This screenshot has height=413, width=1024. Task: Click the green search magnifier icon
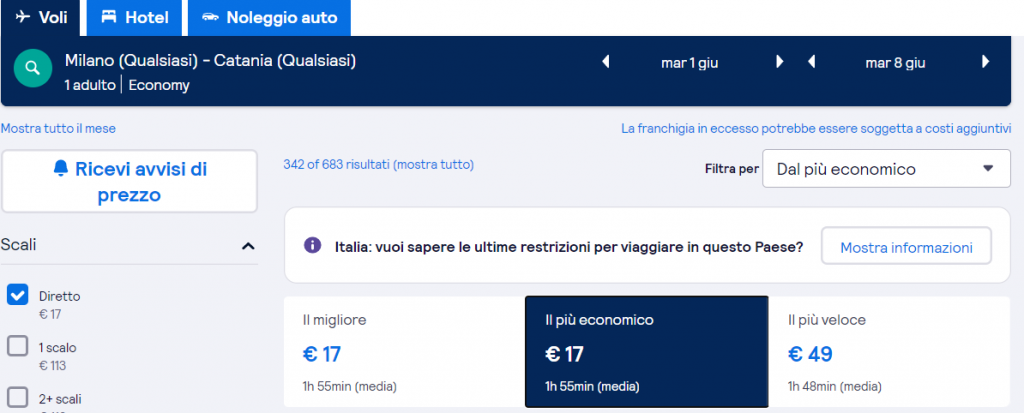[33, 68]
